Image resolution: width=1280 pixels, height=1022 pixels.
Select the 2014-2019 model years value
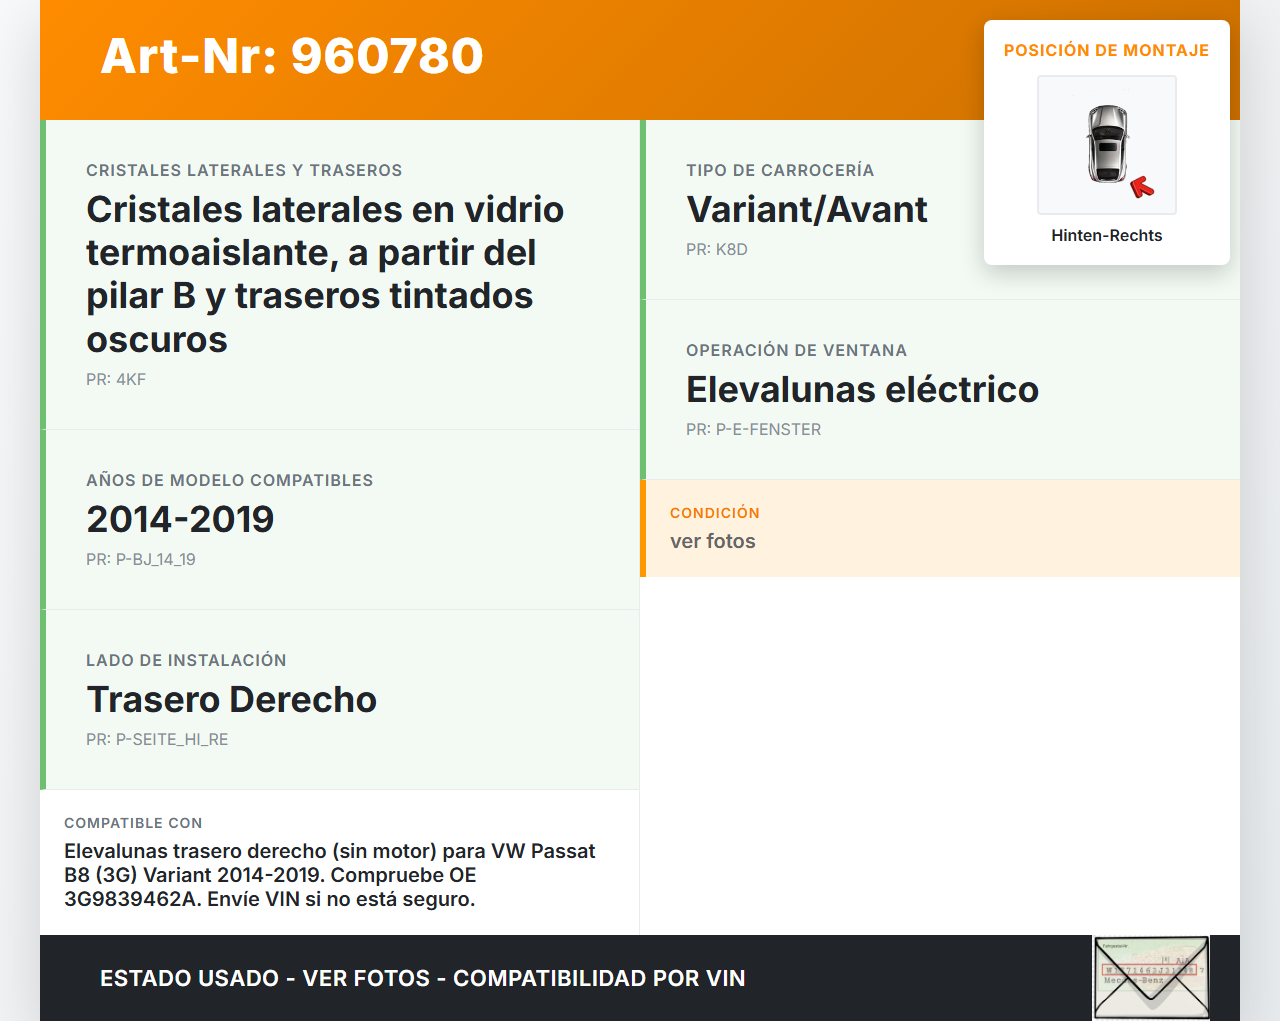pos(180,519)
